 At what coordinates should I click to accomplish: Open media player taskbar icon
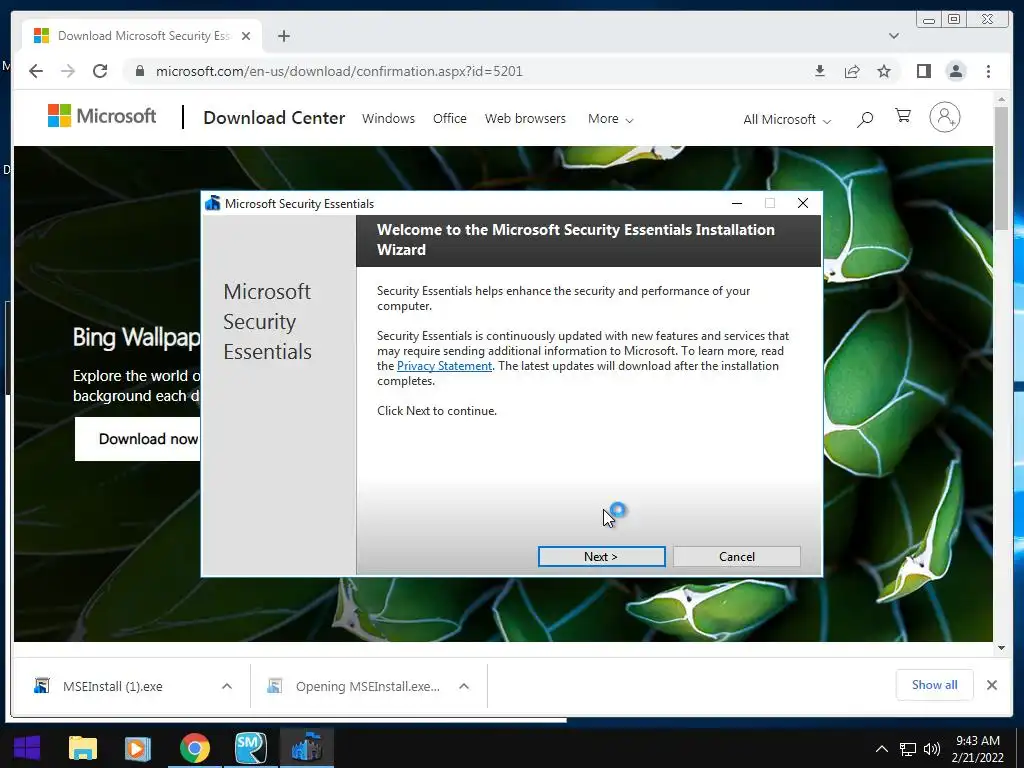[x=138, y=748]
